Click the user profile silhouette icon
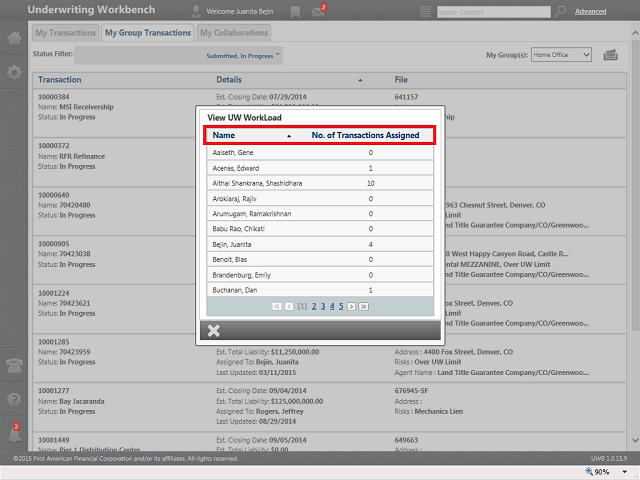This screenshot has width=640, height=480. coord(196,11)
